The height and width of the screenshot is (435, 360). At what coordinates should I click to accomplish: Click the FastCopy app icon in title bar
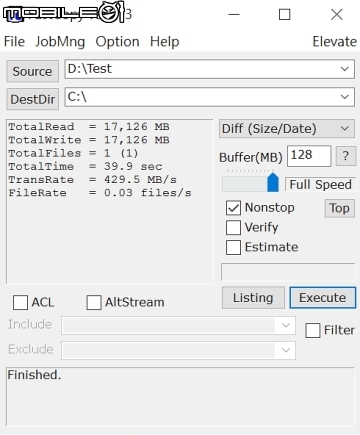click(x=13, y=14)
